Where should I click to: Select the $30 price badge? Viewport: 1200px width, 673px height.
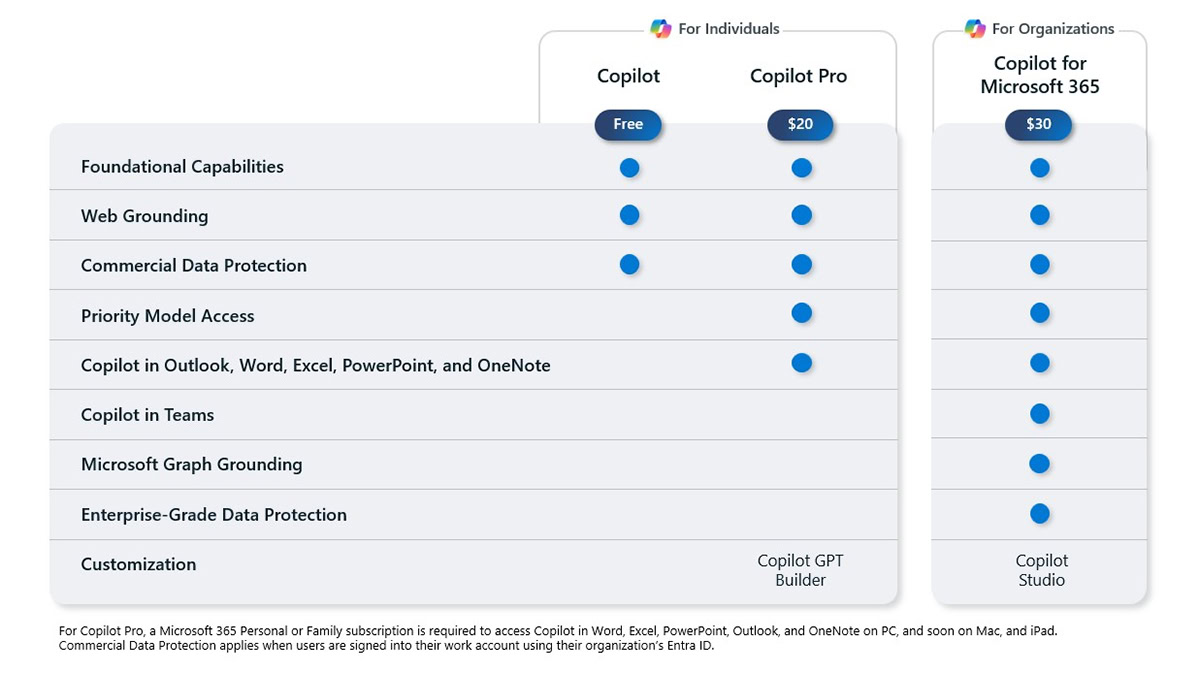tap(1039, 125)
